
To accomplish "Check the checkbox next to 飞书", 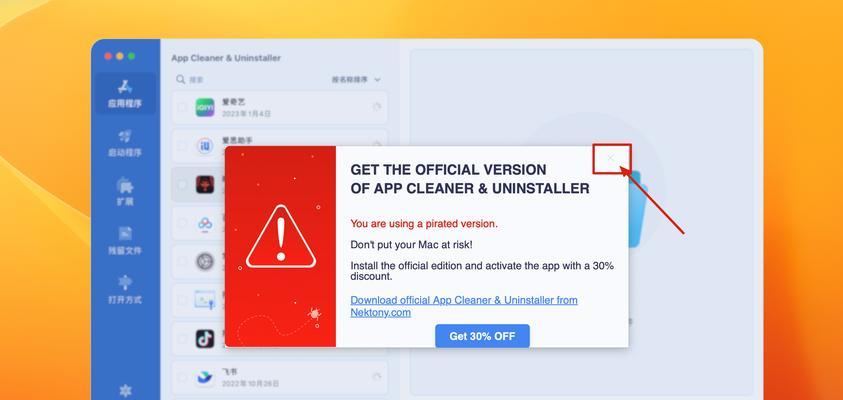I will (182, 377).
